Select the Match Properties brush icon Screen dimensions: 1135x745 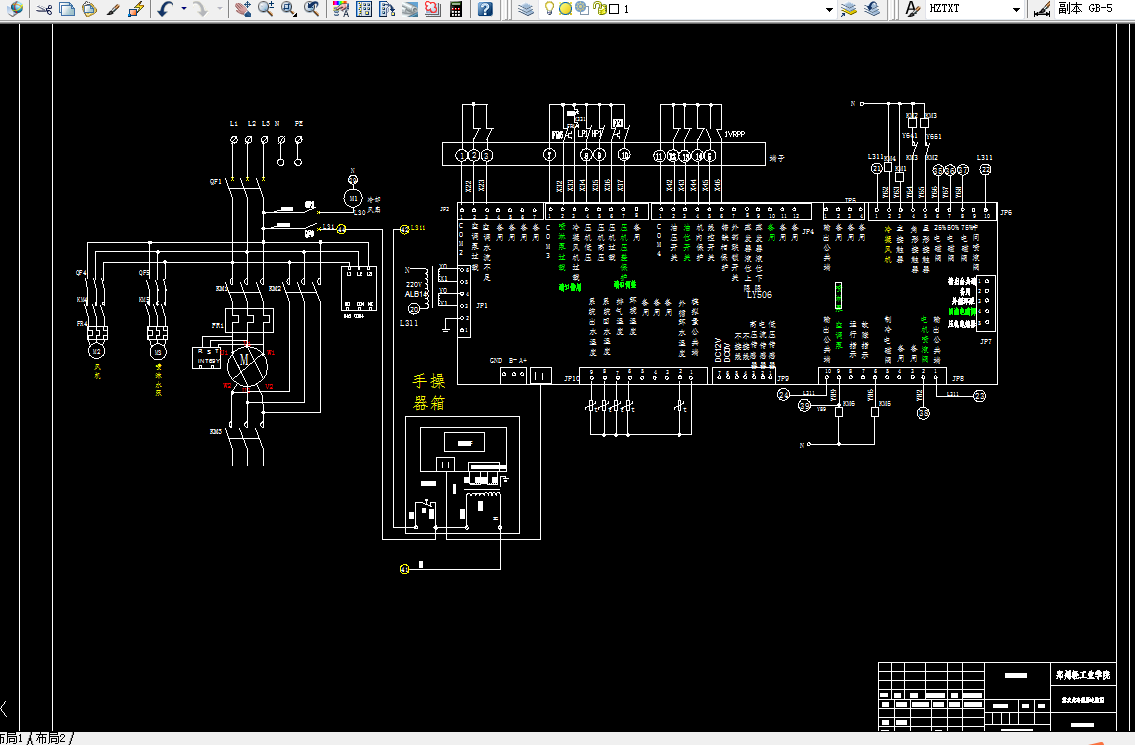pos(112,9)
